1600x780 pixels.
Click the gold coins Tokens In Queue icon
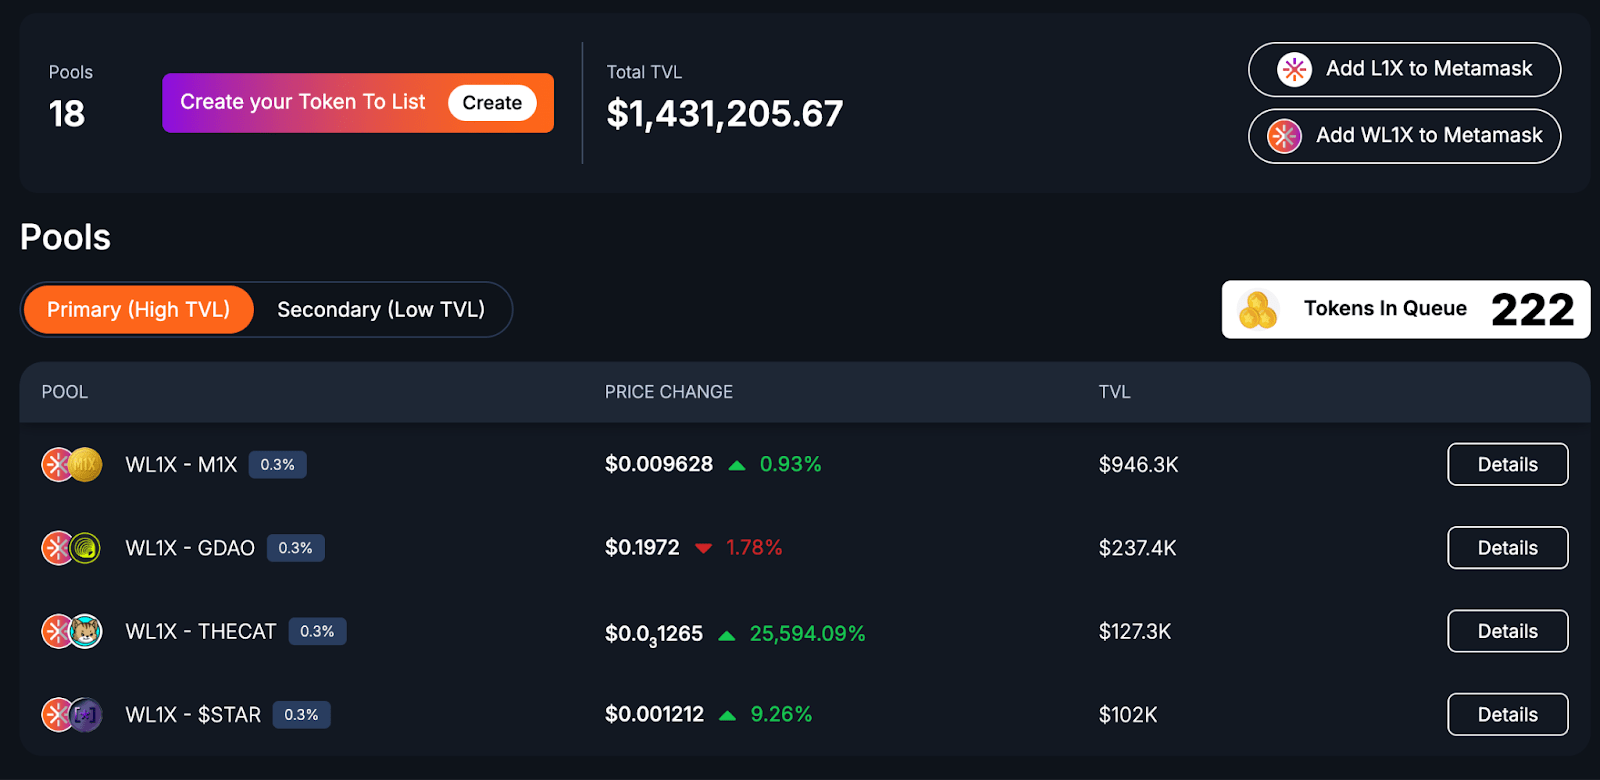1258,310
